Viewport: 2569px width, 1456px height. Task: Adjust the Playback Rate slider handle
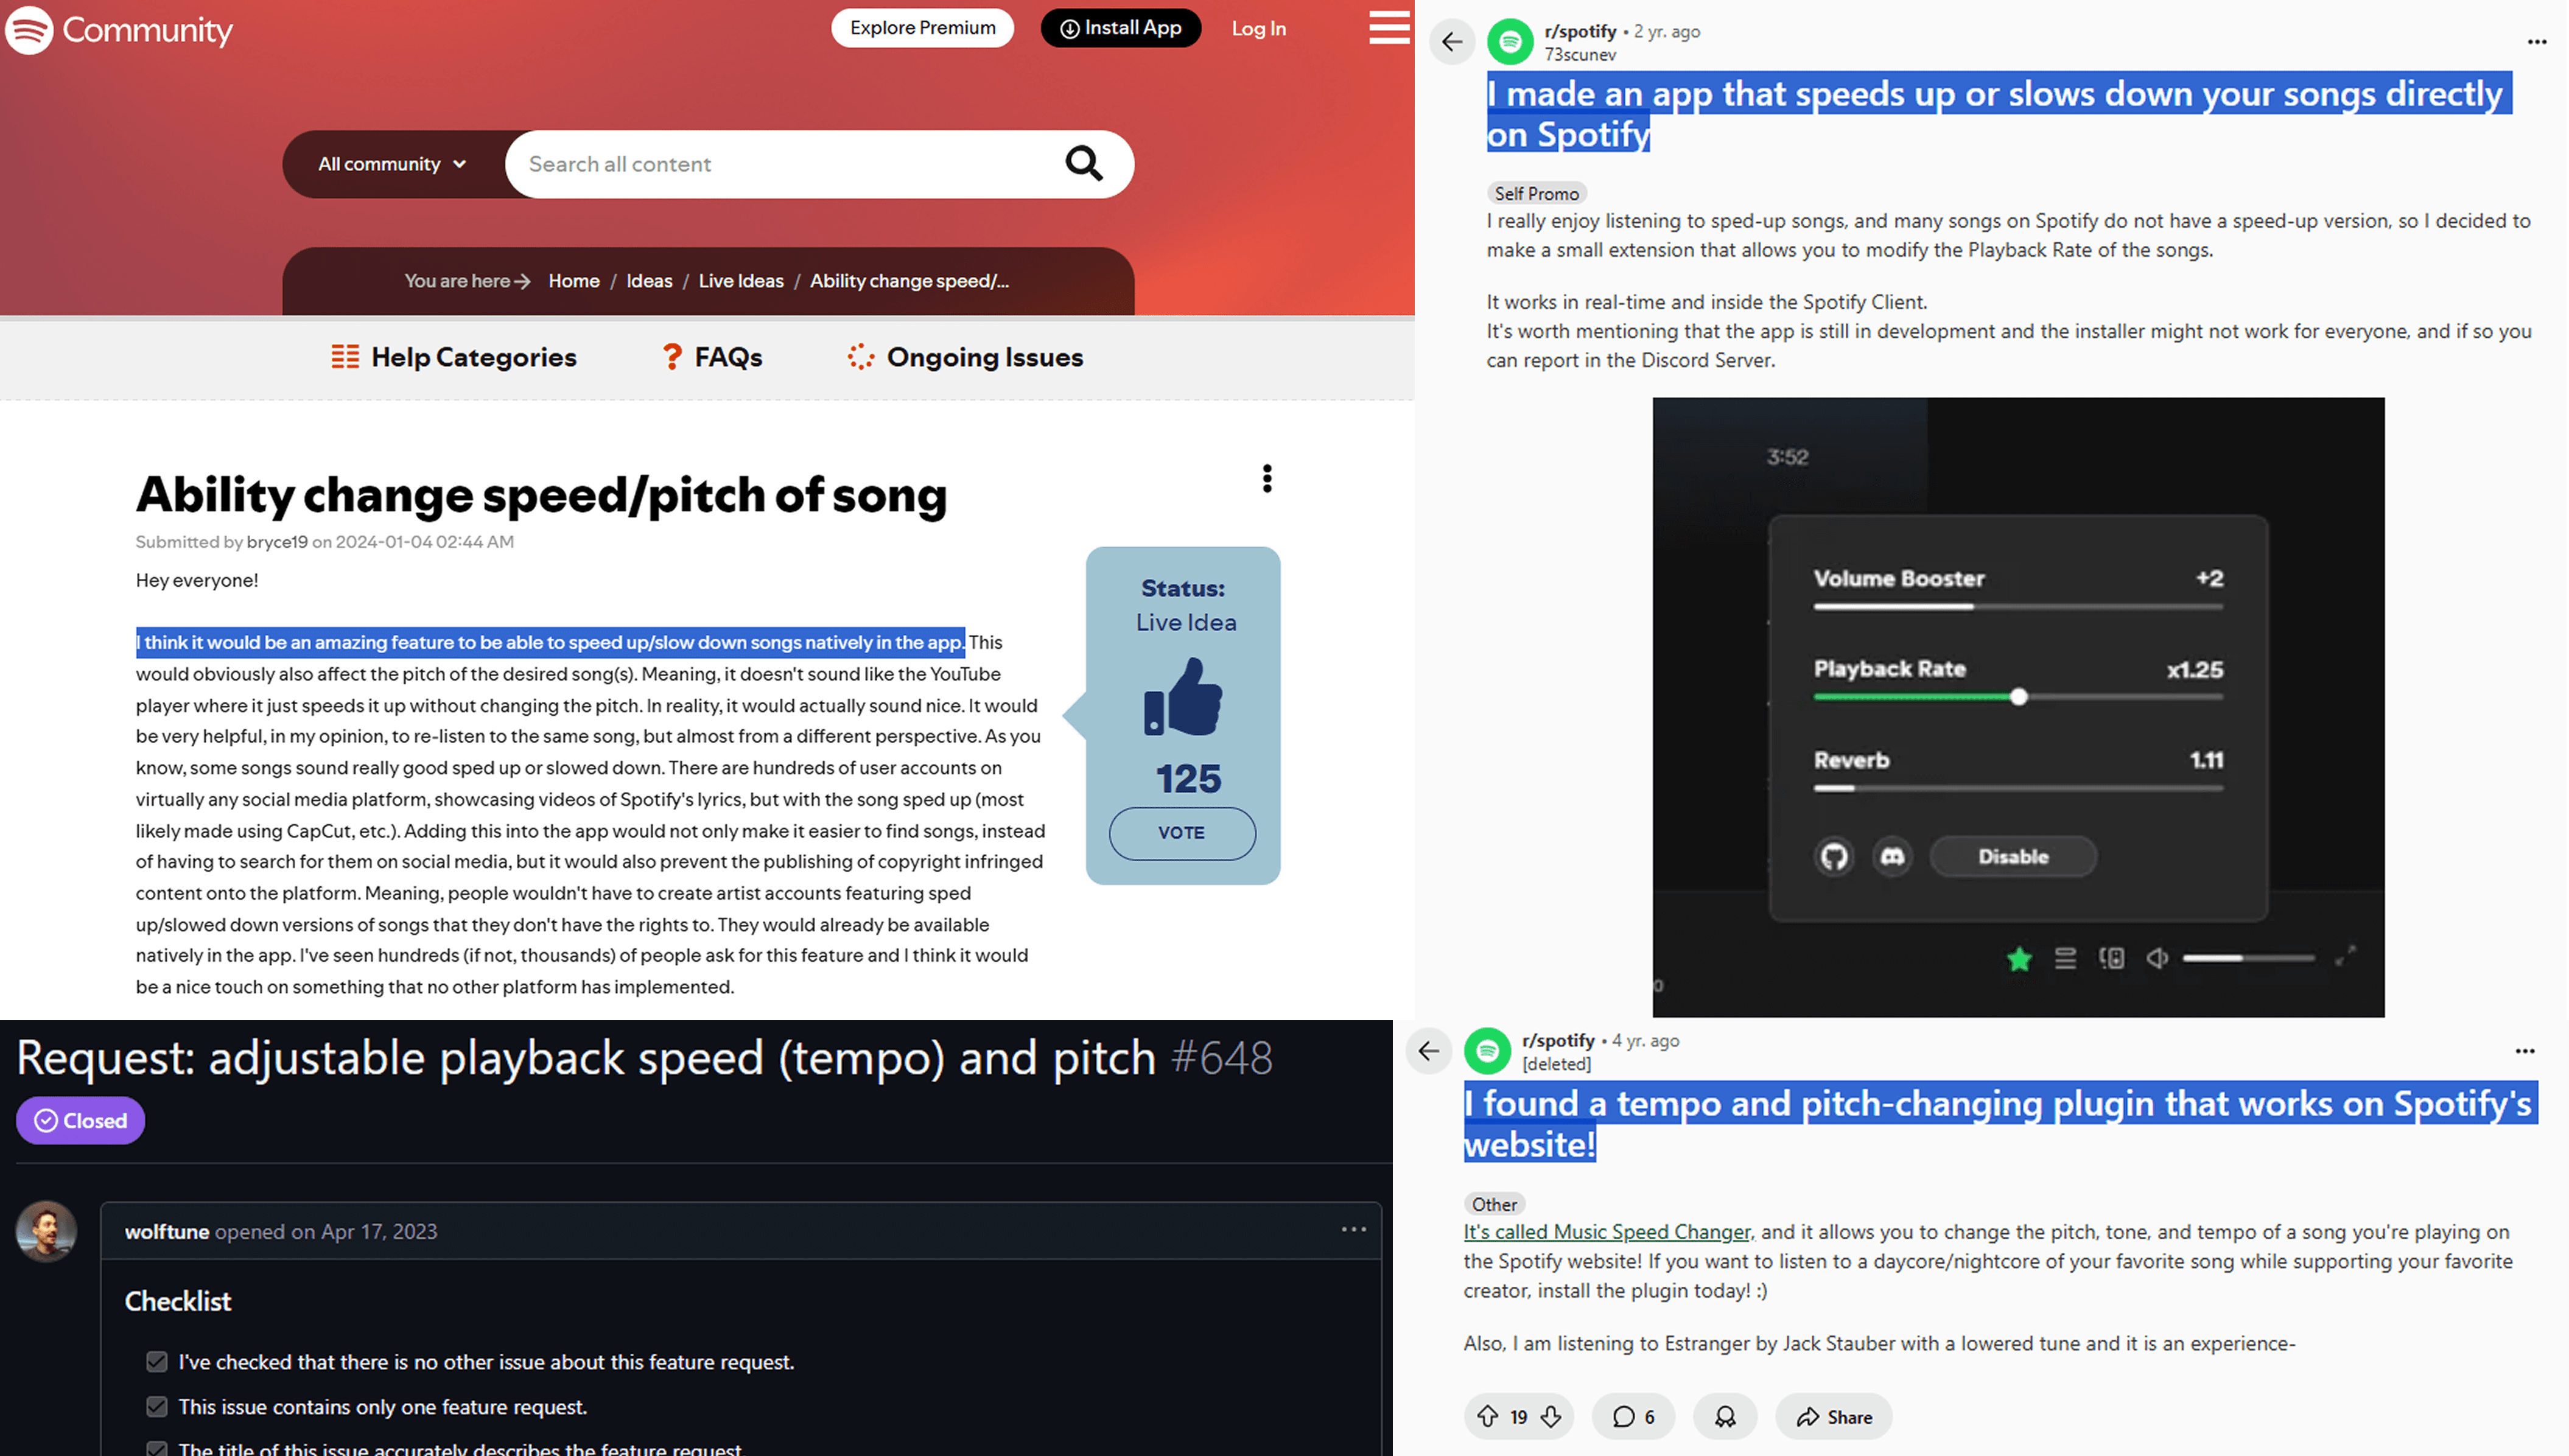[2019, 697]
